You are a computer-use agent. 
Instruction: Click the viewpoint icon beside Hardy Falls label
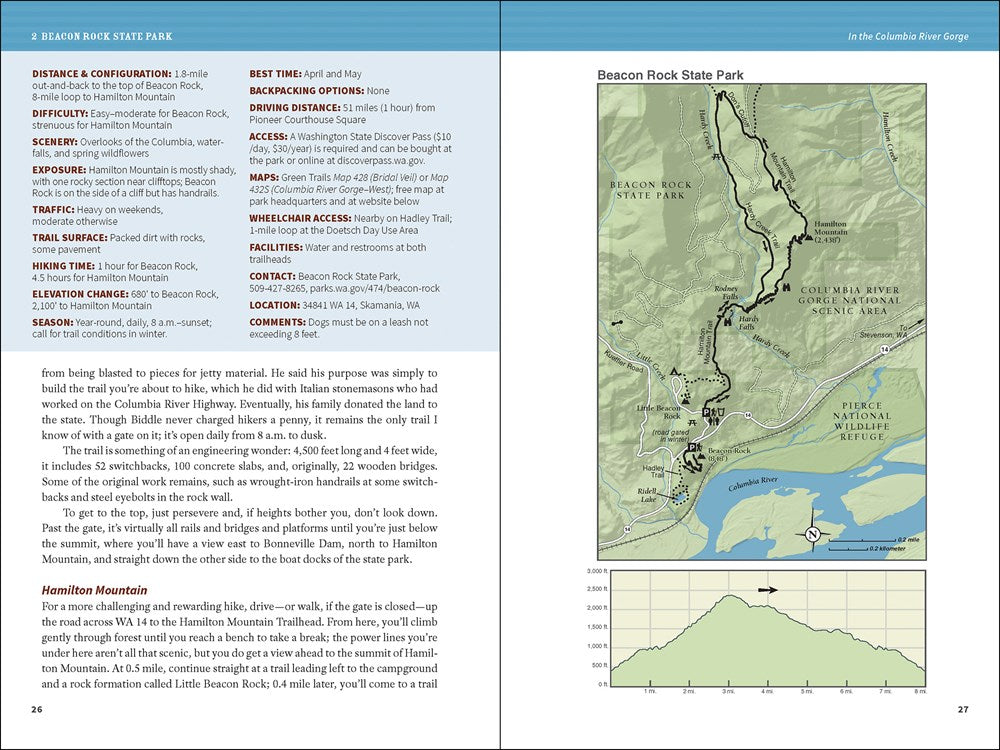tap(727, 320)
